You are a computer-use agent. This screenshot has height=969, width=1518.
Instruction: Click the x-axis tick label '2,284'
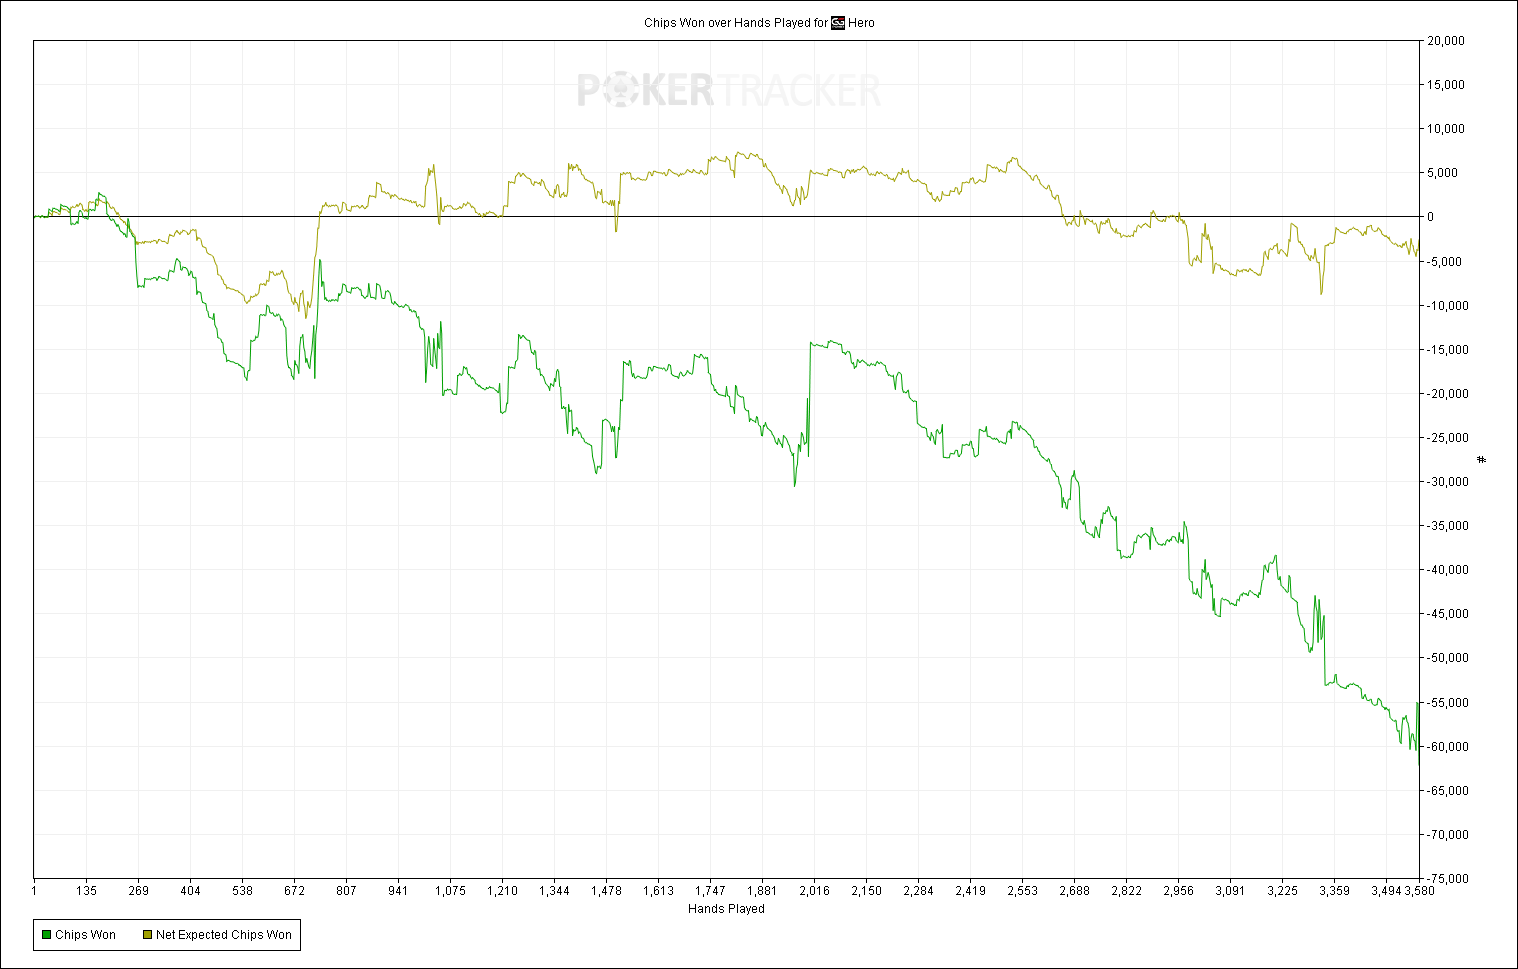[x=918, y=891]
